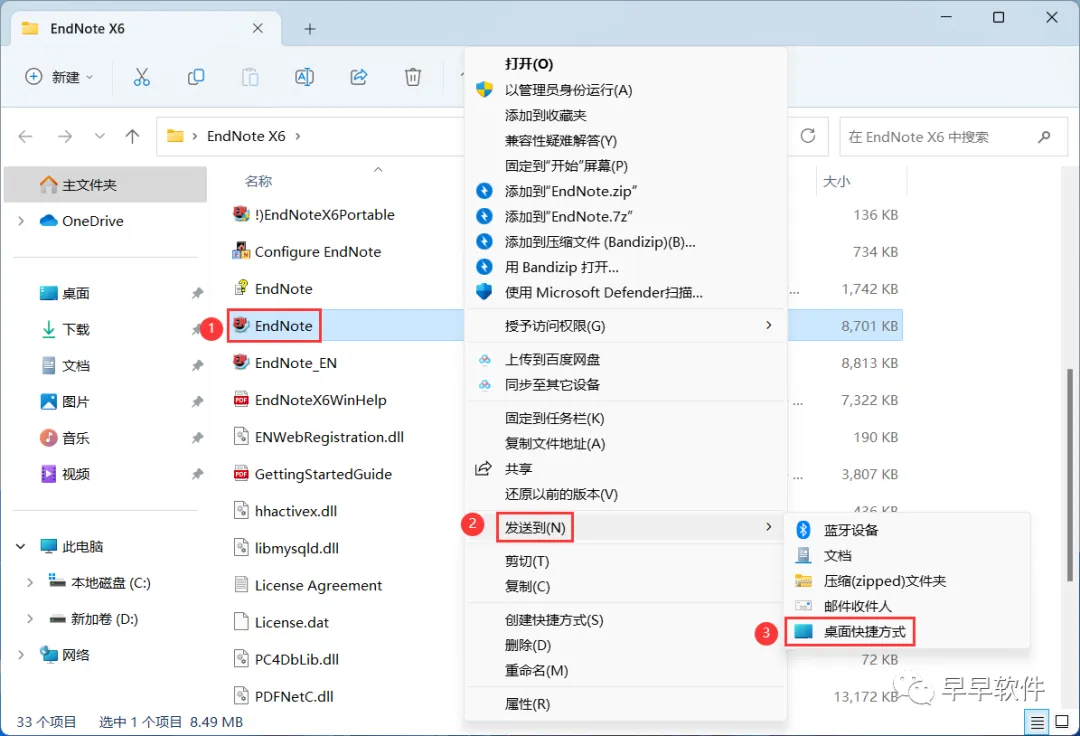Screen dimensions: 1080x736
Task: Open the 新建 new item dropdown
Action: [59, 77]
